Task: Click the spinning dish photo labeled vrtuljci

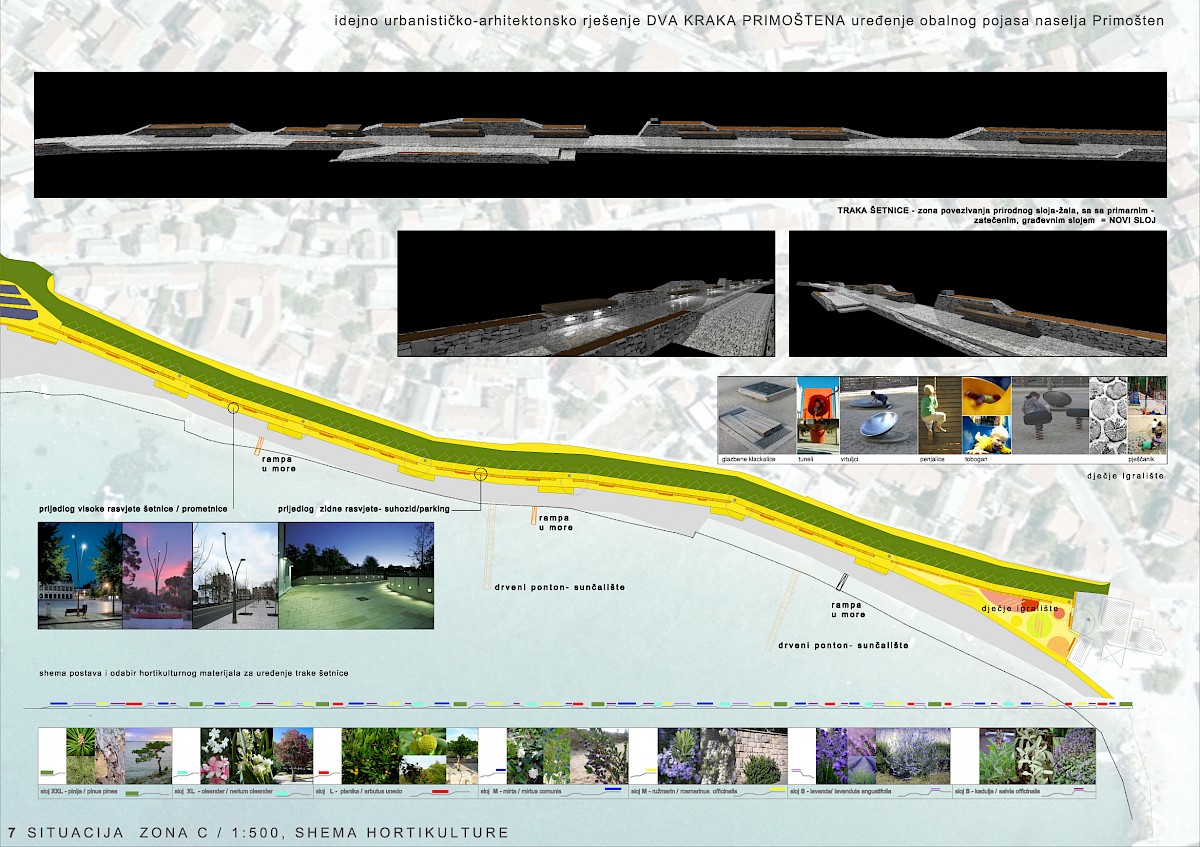Action: (878, 414)
